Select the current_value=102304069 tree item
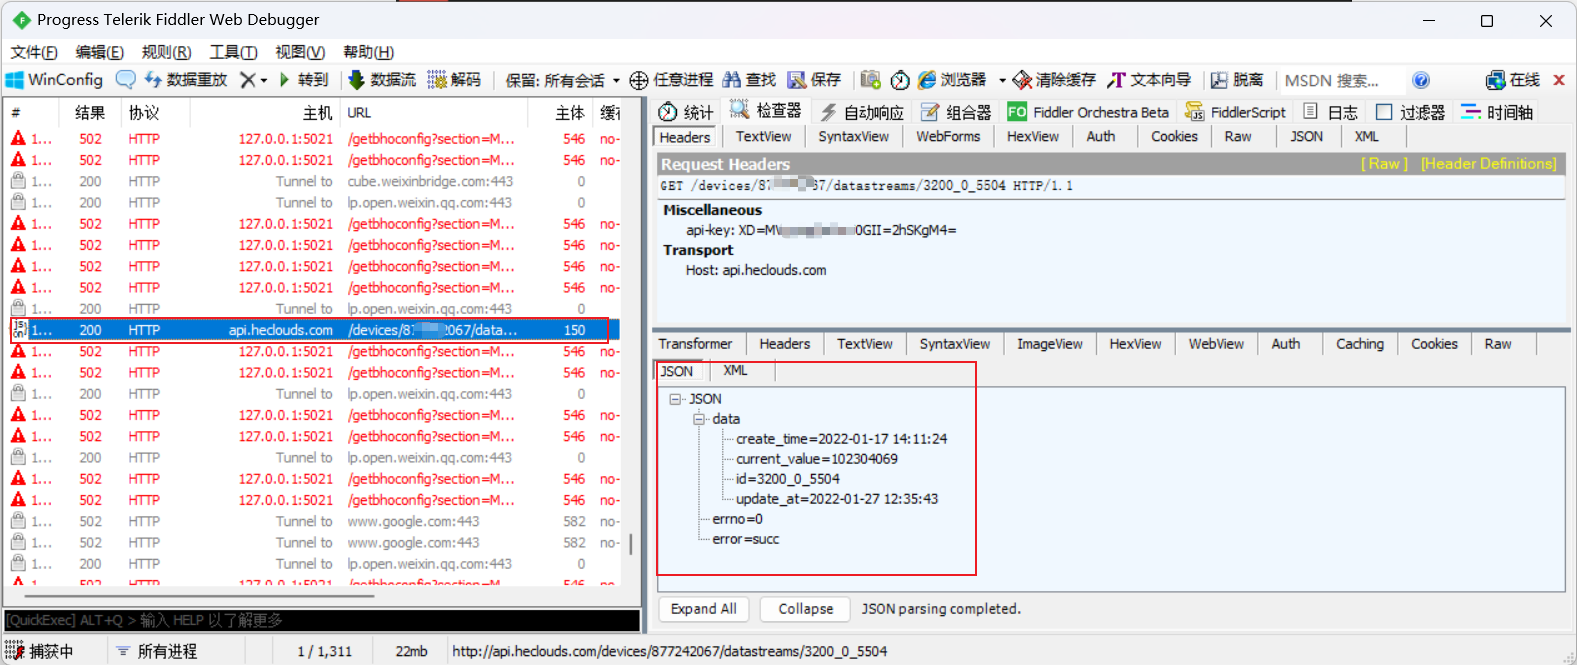Image resolution: width=1577 pixels, height=665 pixels. (x=817, y=459)
